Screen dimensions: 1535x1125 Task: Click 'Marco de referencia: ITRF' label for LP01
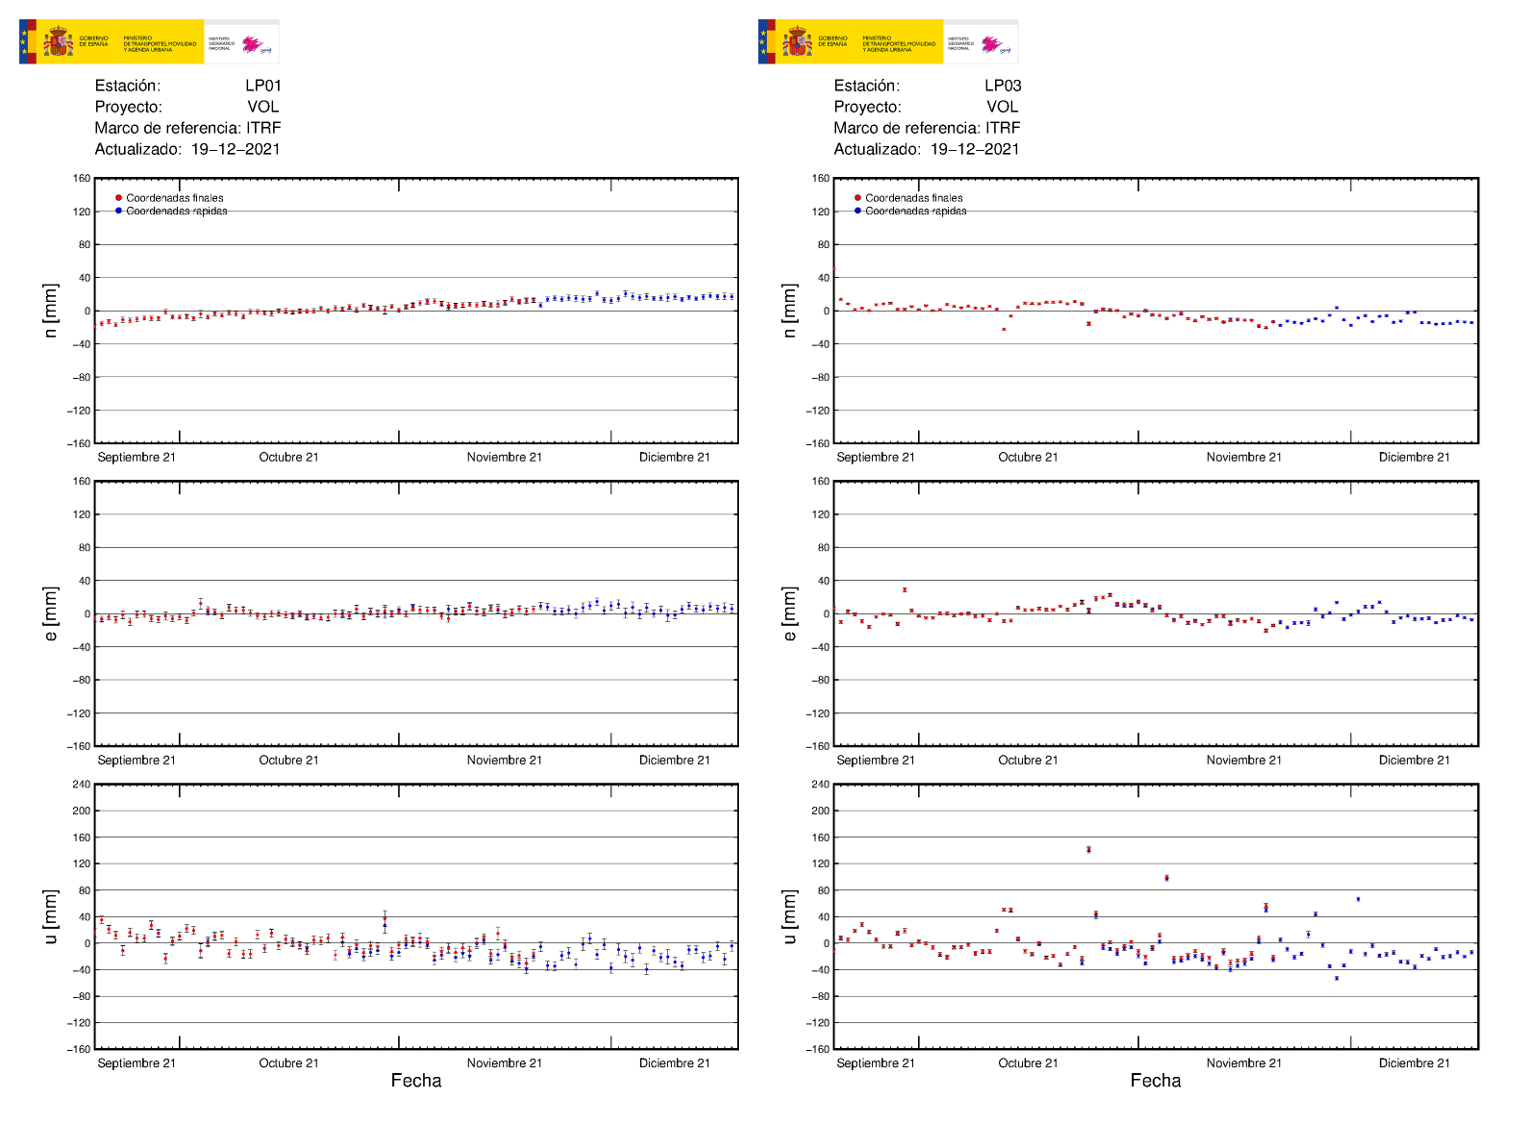tap(187, 128)
